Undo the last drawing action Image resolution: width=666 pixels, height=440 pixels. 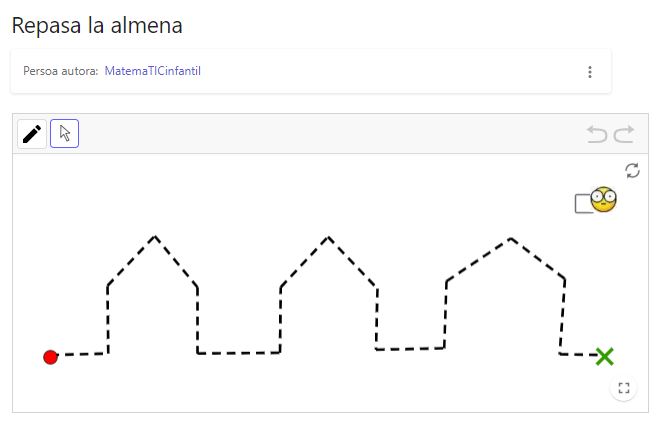597,134
